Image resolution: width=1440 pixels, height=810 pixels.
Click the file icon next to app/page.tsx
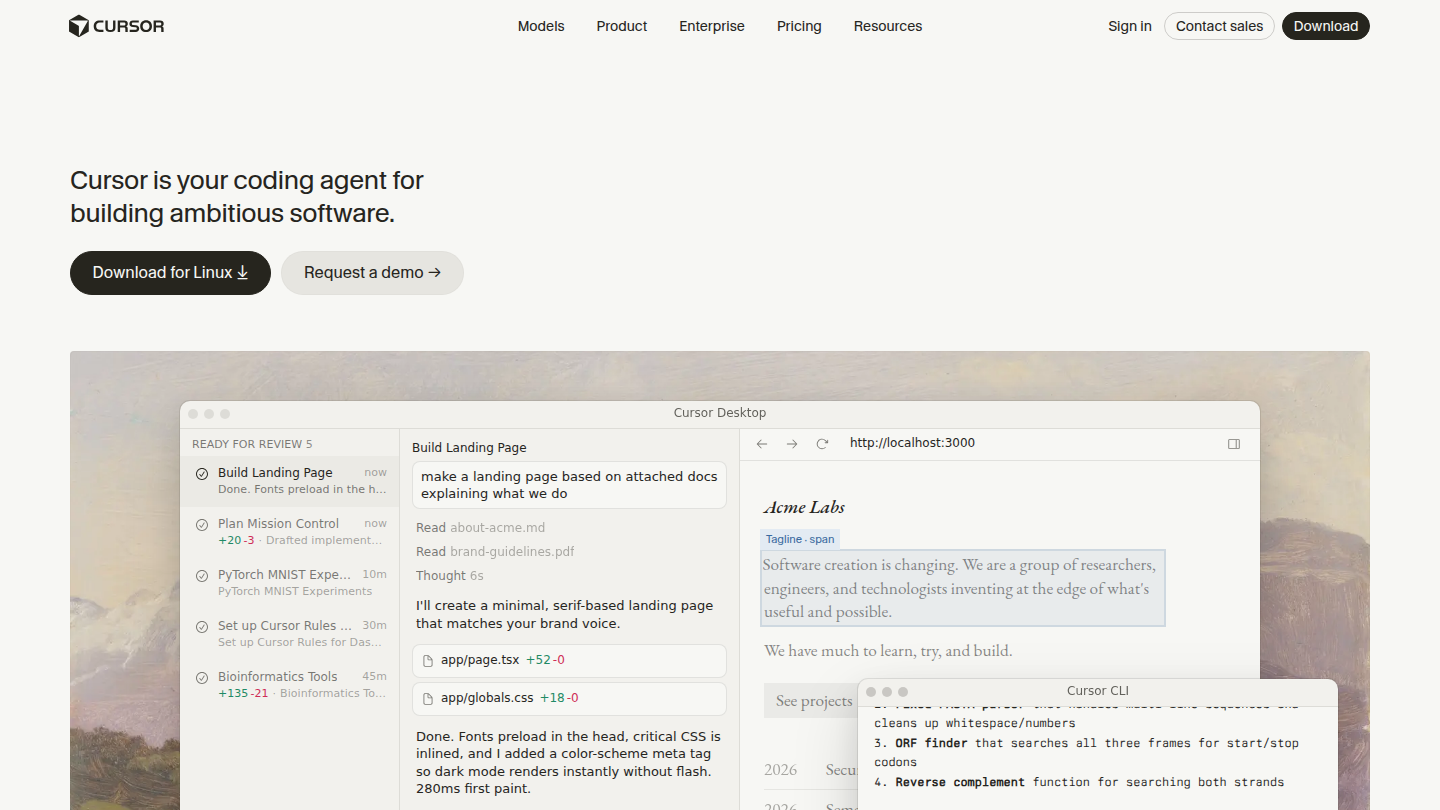428,661
